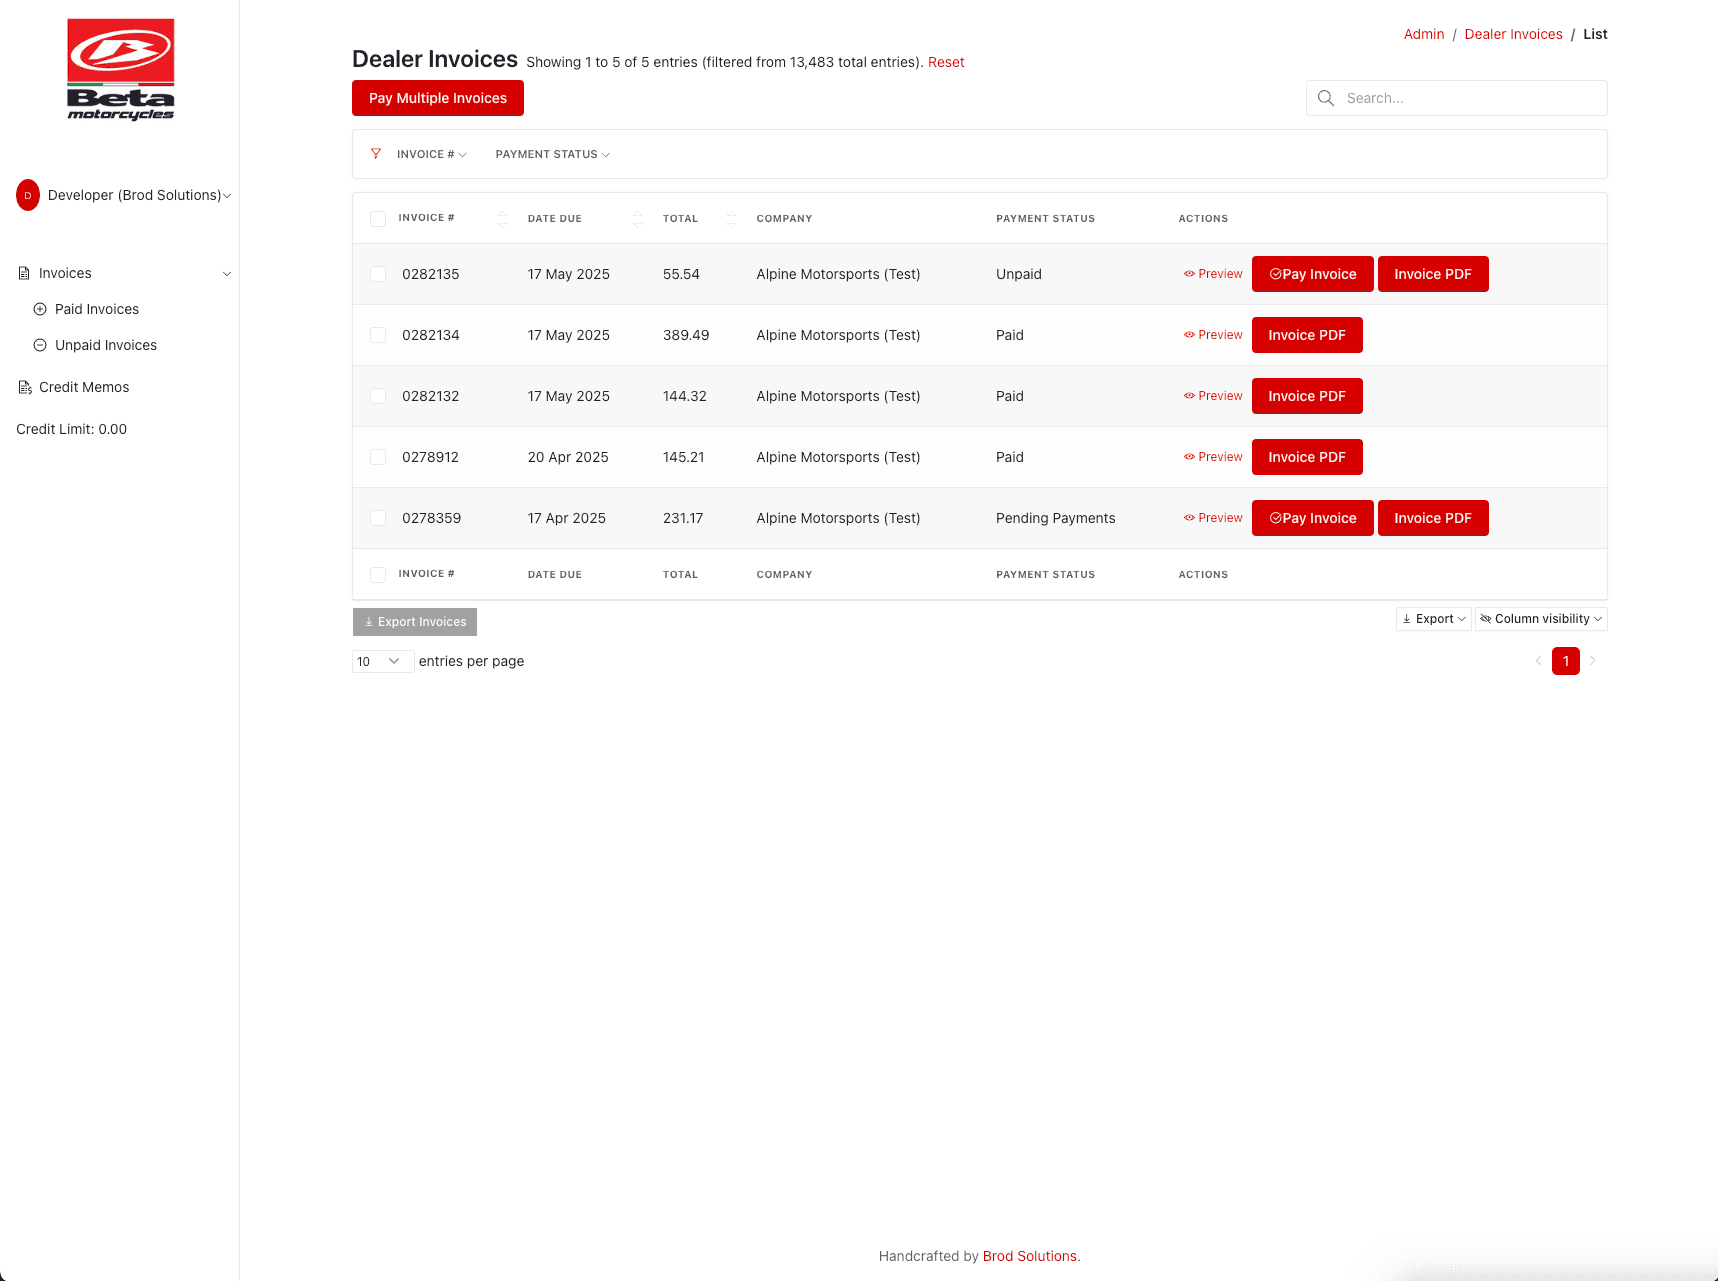Open the Credit Memos section icon in sidebar
Screen dimensions: 1718x1281
tap(25, 386)
